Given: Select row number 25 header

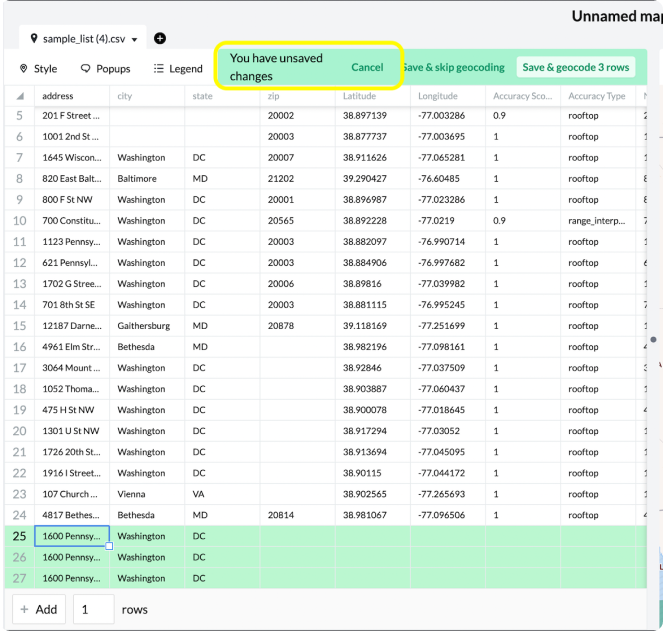Looking at the screenshot, I should click(x=19, y=536).
